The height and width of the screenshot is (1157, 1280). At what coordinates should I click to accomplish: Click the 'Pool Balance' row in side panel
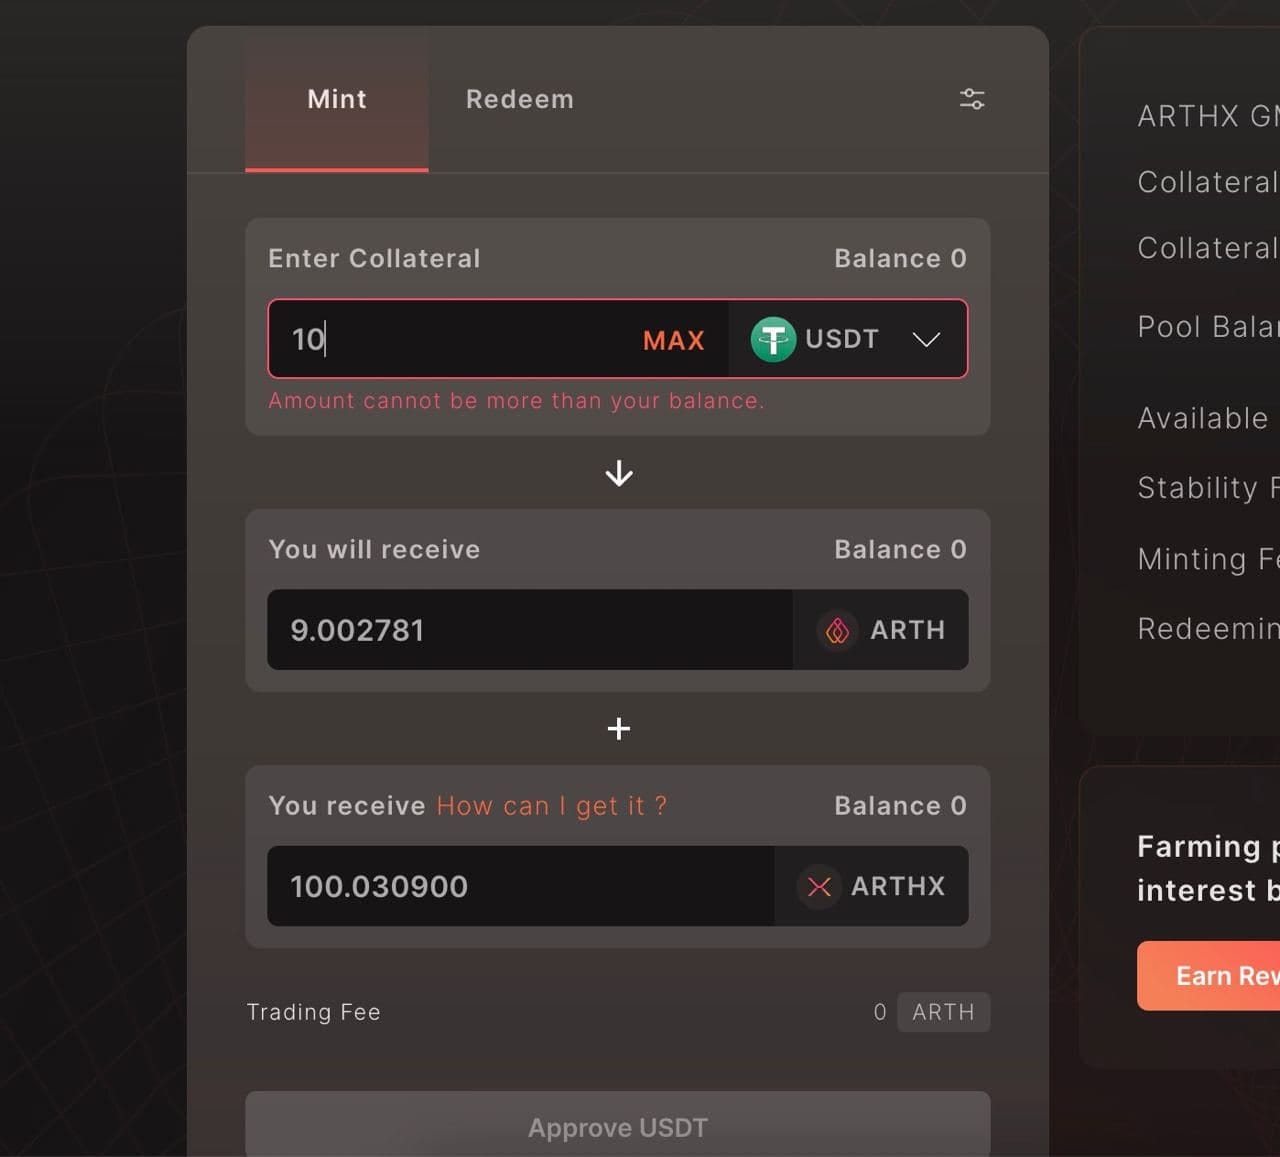[1208, 327]
